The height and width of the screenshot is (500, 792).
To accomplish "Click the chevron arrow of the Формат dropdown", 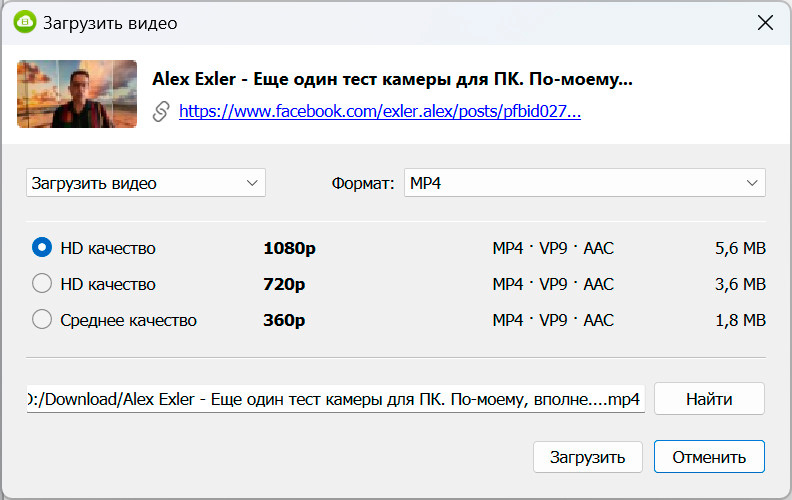I will click(x=752, y=183).
